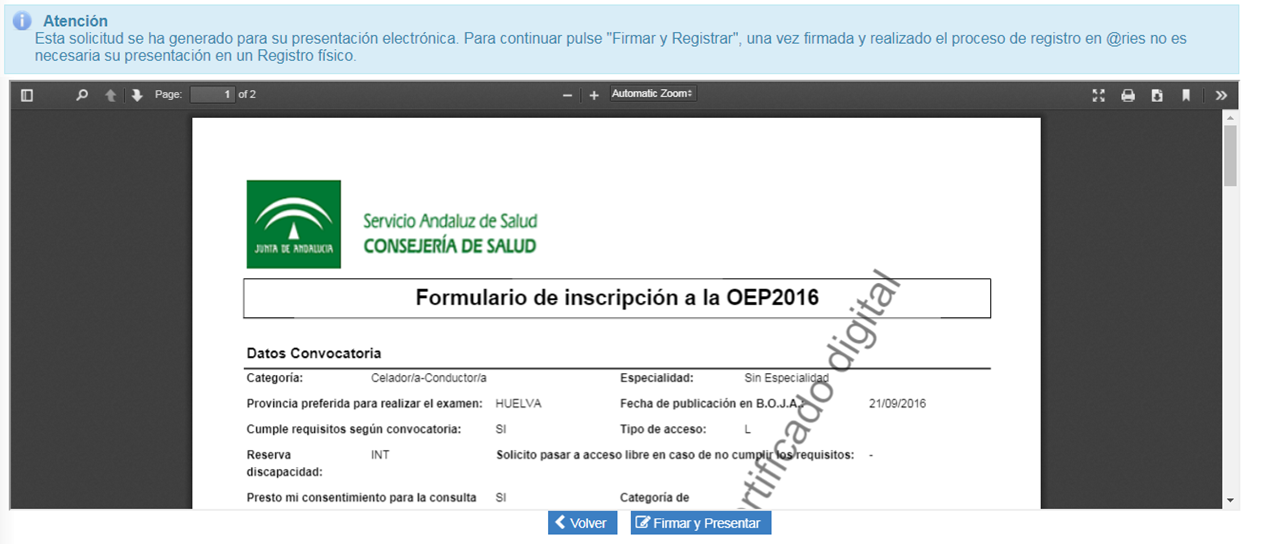This screenshot has height=544, width=1263.
Task: Click the page number input field
Action: (212, 94)
